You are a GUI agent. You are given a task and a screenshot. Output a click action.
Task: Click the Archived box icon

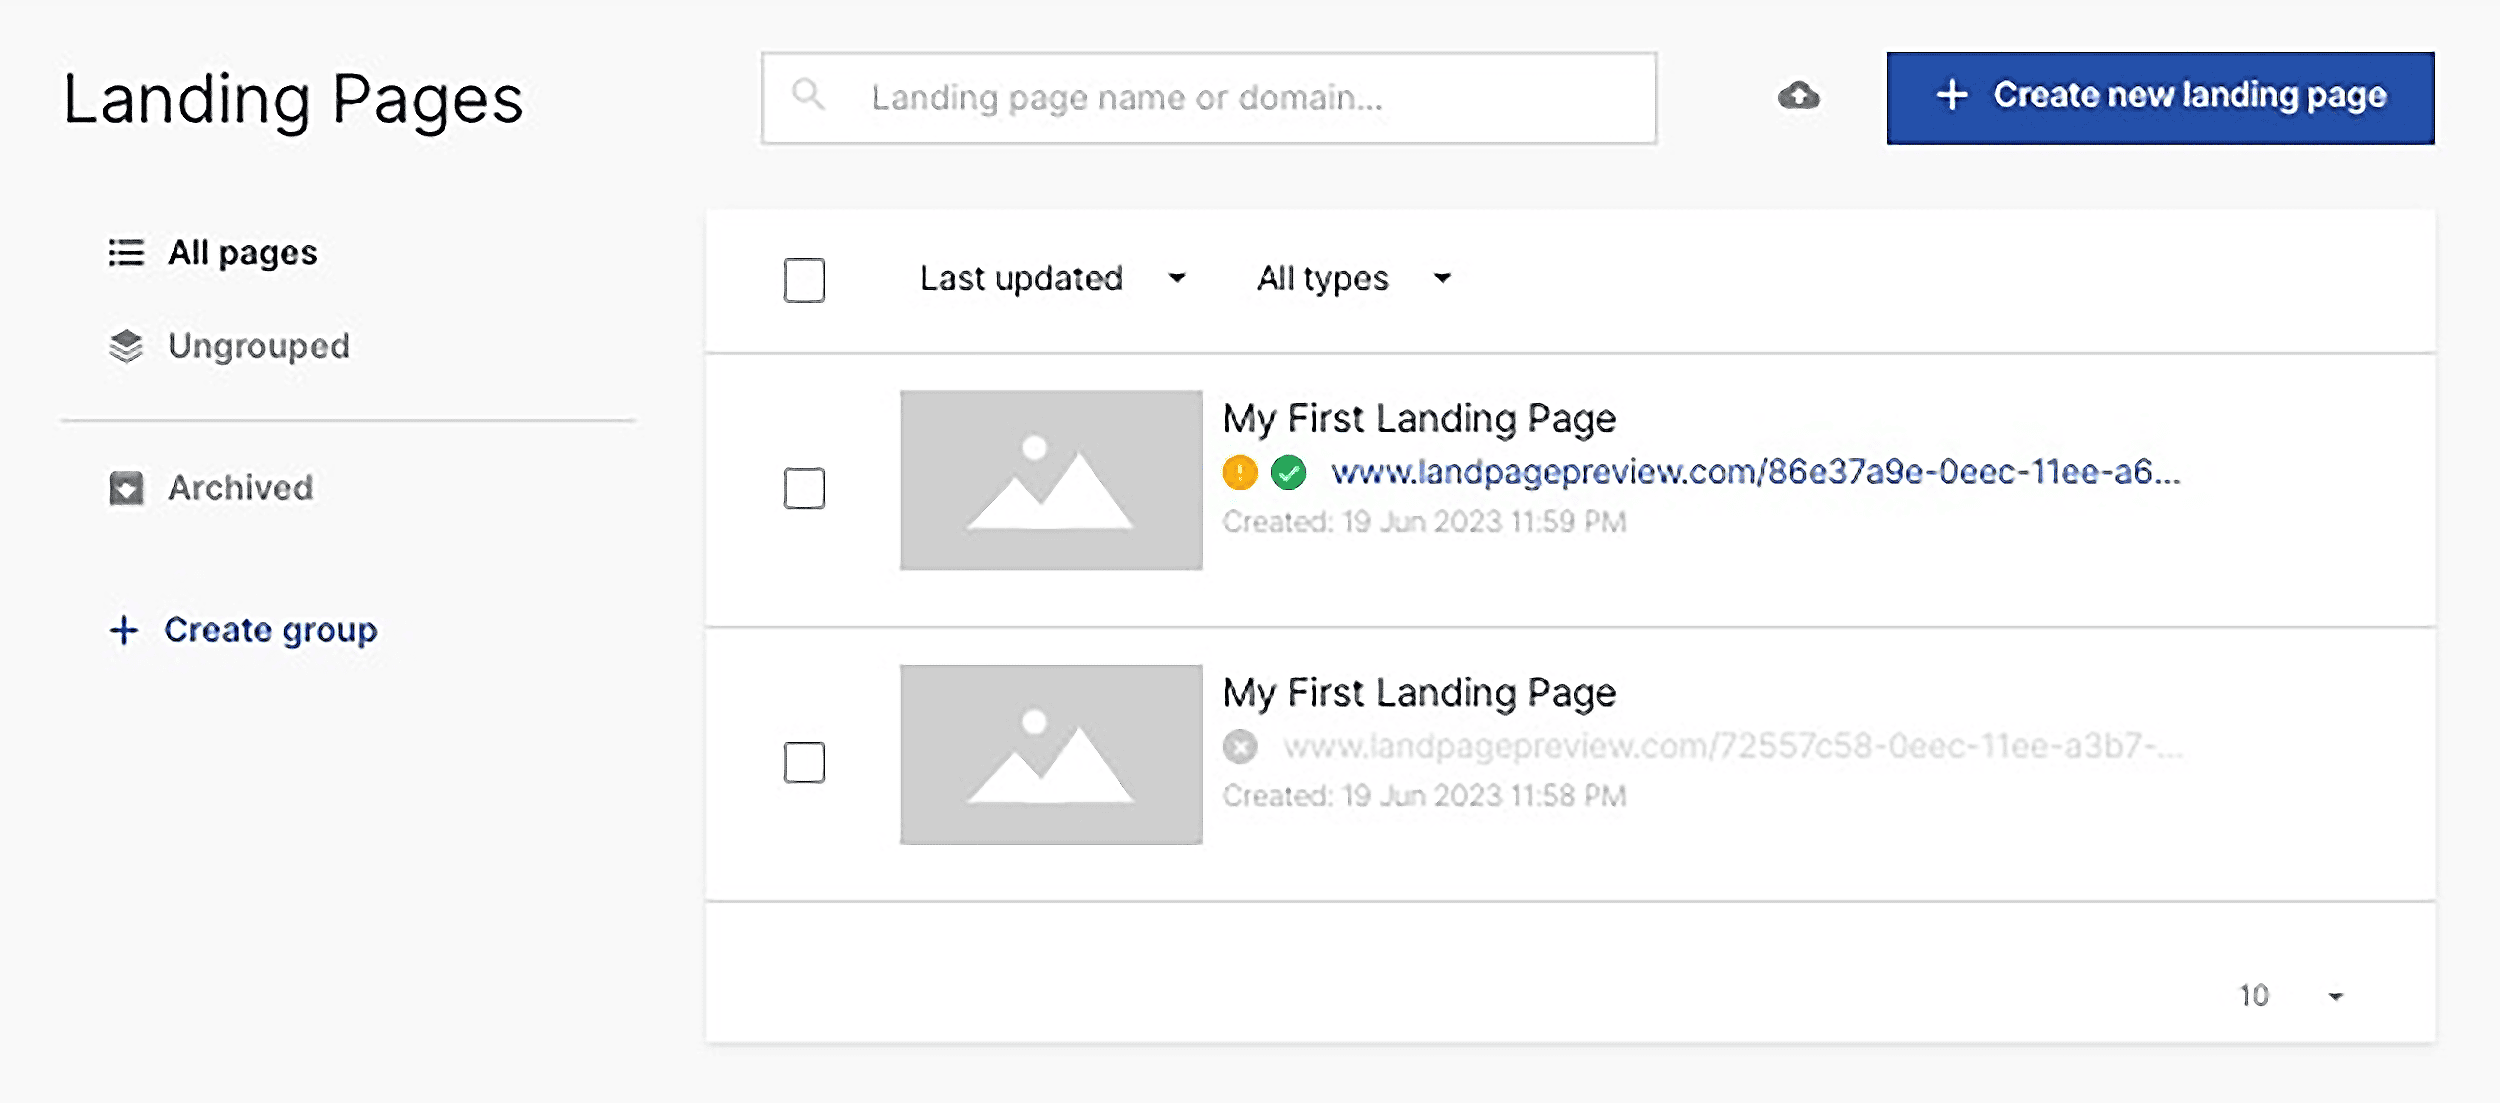(x=126, y=488)
